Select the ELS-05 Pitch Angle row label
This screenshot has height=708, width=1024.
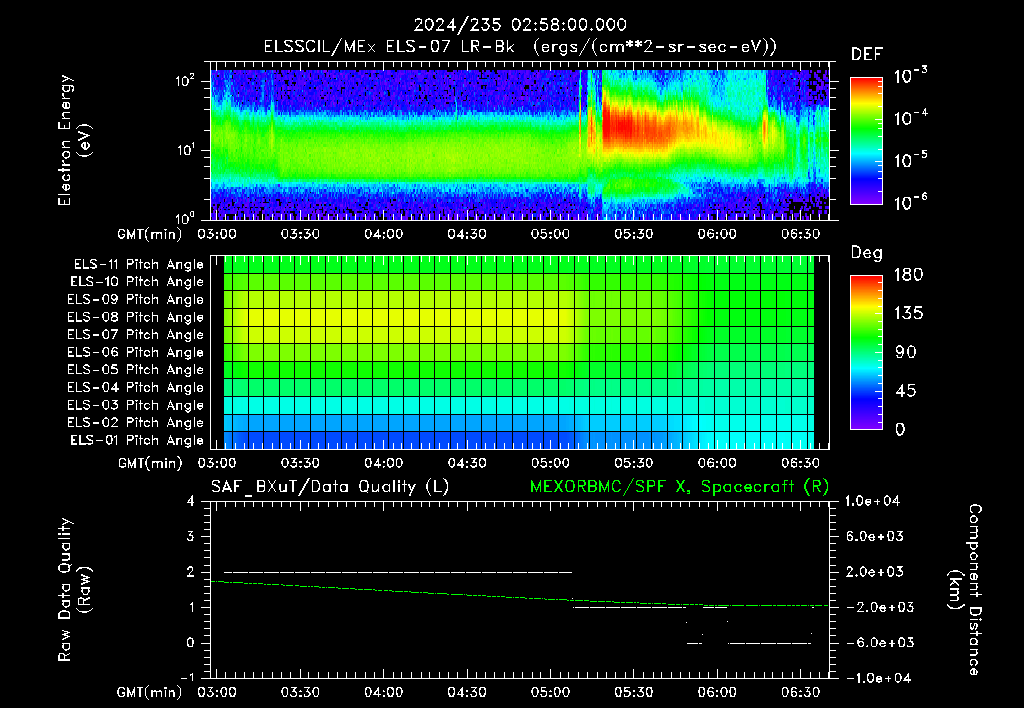pos(135,370)
